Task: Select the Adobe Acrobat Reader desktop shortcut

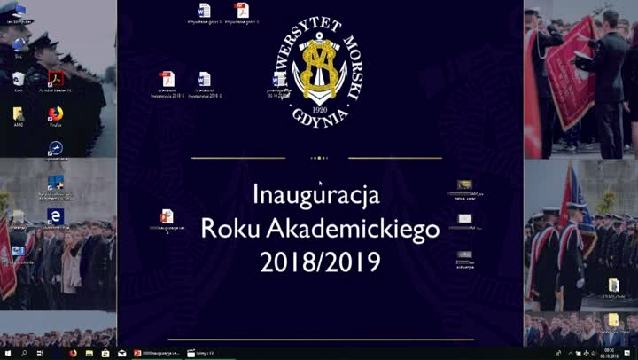Action: point(56,82)
